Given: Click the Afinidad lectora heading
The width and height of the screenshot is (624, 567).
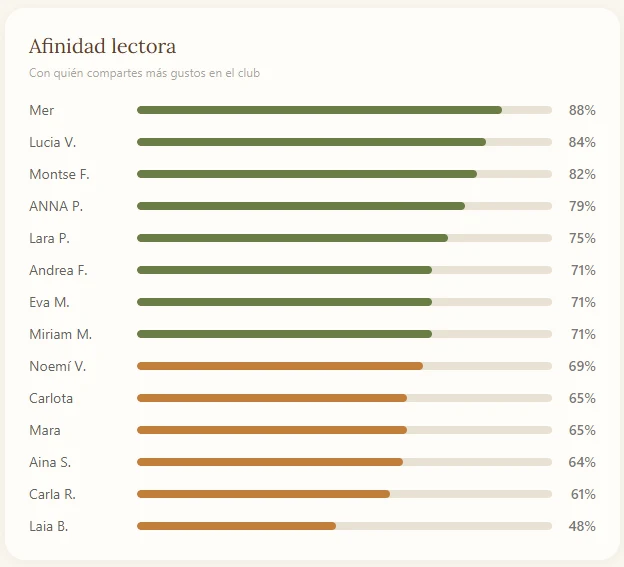Looking at the screenshot, I should [102, 46].
